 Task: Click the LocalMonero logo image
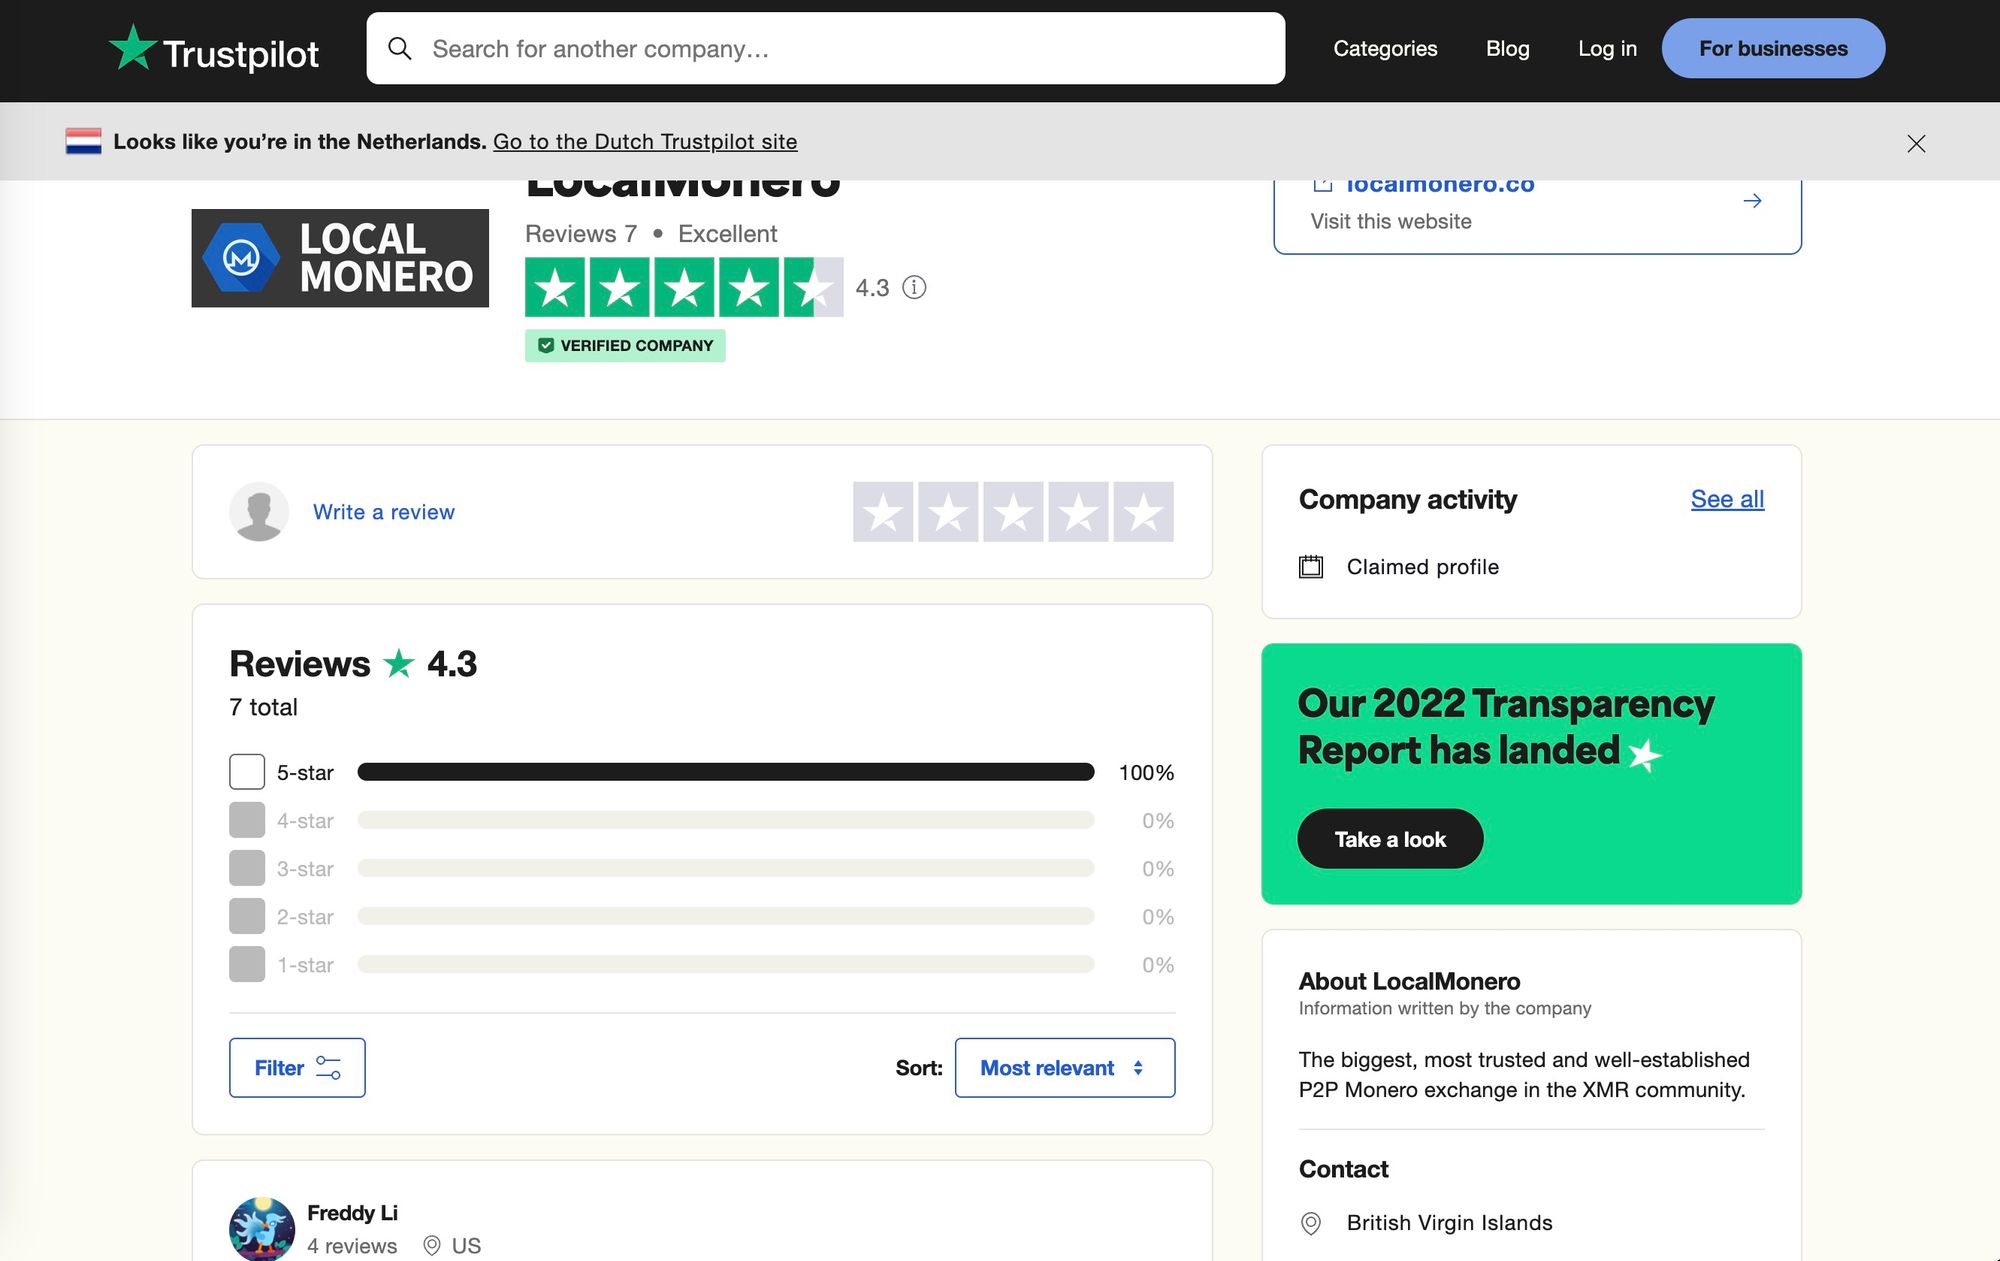click(x=340, y=258)
